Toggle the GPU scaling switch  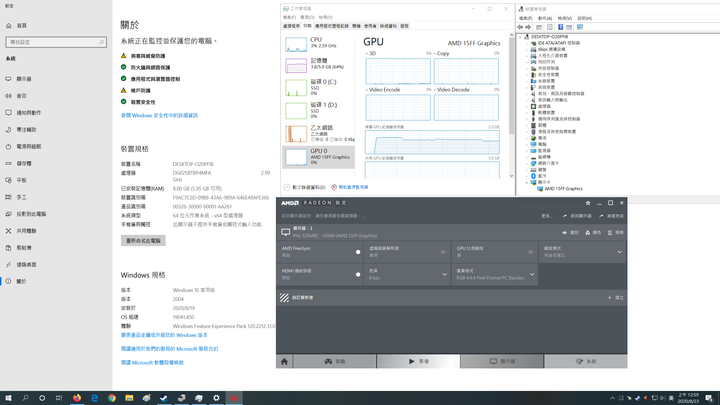point(531,252)
